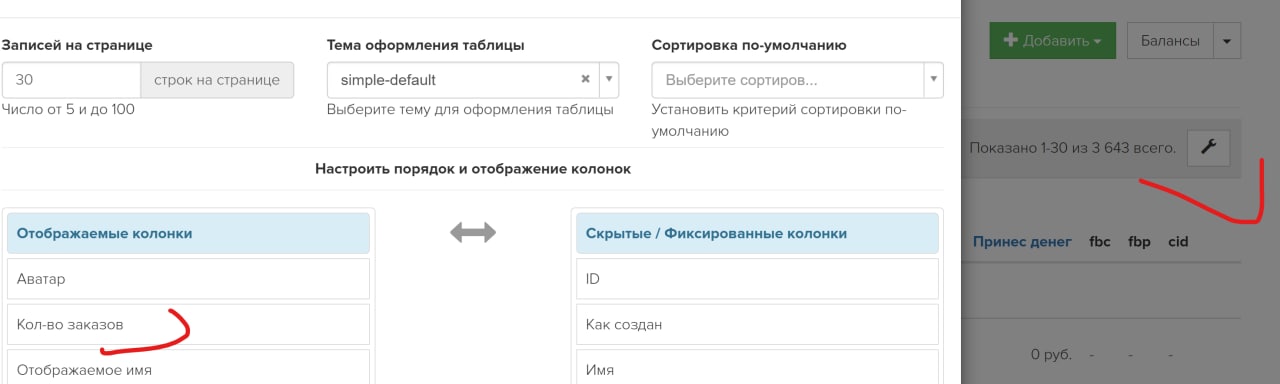Click the fbc column header
The image size is (1280, 384).
tap(1100, 241)
